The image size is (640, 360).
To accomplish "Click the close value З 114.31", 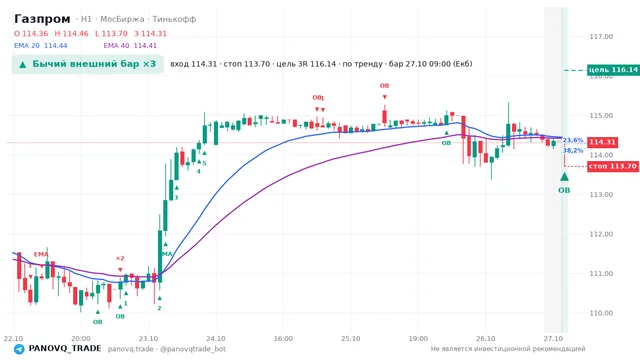I will pos(151,34).
